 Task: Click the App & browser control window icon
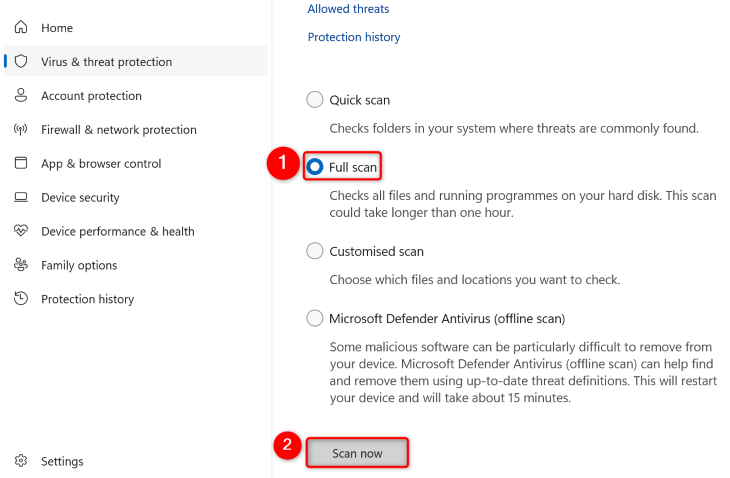[x=20, y=164]
